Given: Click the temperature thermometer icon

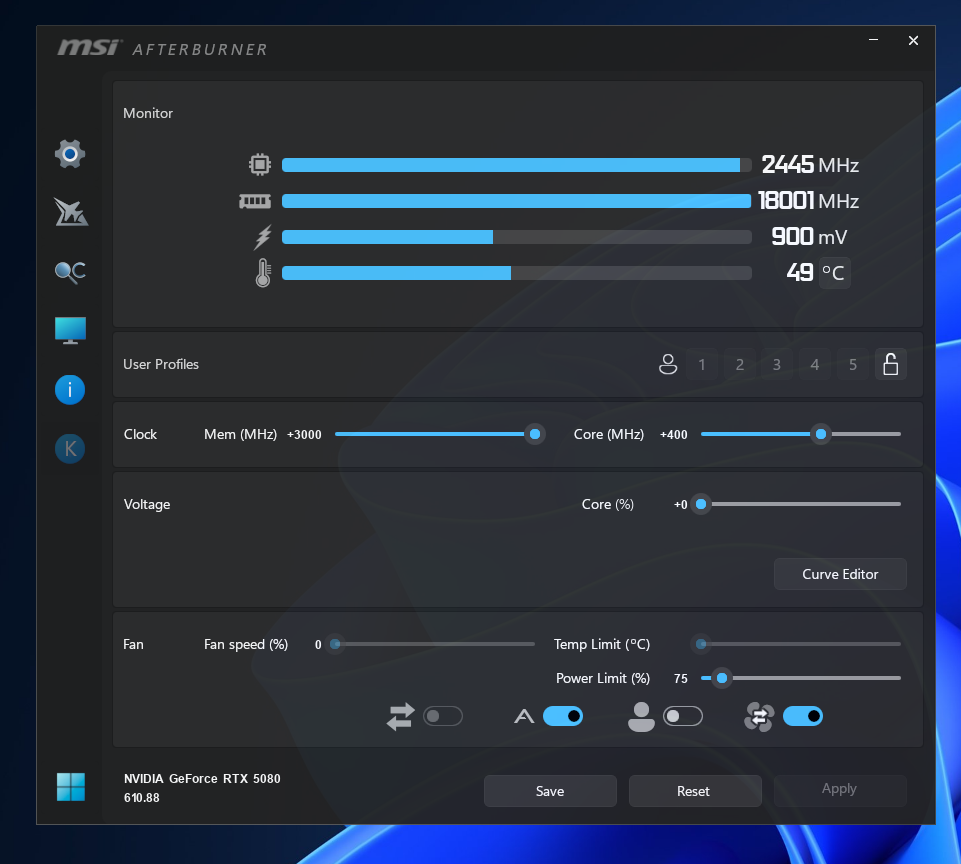Looking at the screenshot, I should [263, 273].
